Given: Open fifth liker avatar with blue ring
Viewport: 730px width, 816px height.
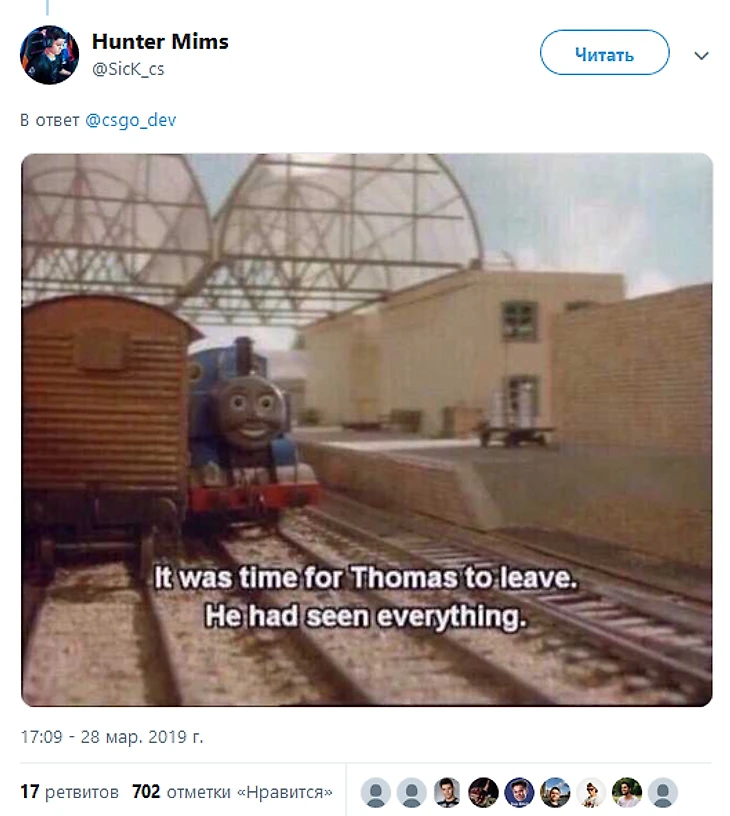Looking at the screenshot, I should 519,793.
